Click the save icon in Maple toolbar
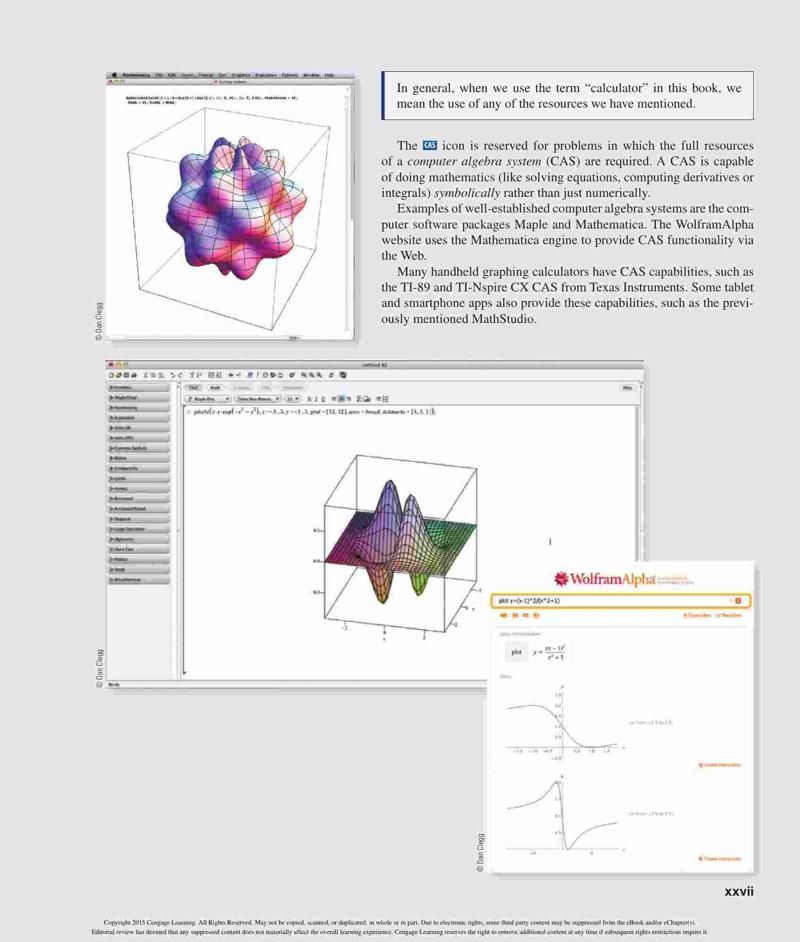This screenshot has width=800, height=942. point(126,375)
